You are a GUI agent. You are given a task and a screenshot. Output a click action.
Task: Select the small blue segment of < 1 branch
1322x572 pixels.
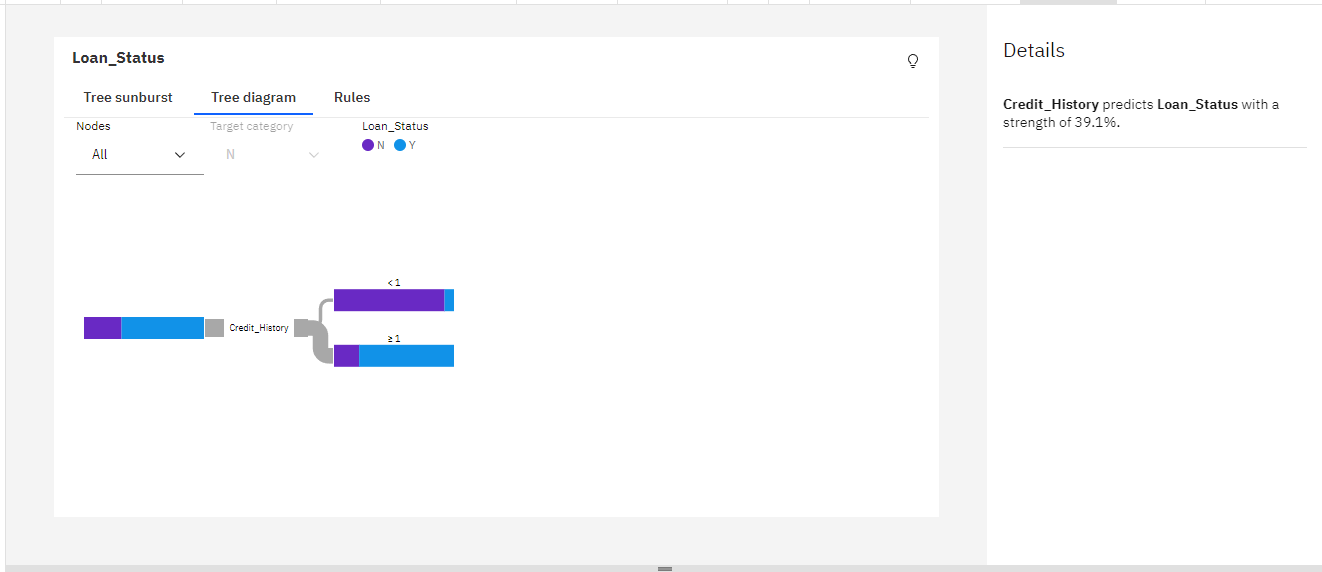(449, 300)
